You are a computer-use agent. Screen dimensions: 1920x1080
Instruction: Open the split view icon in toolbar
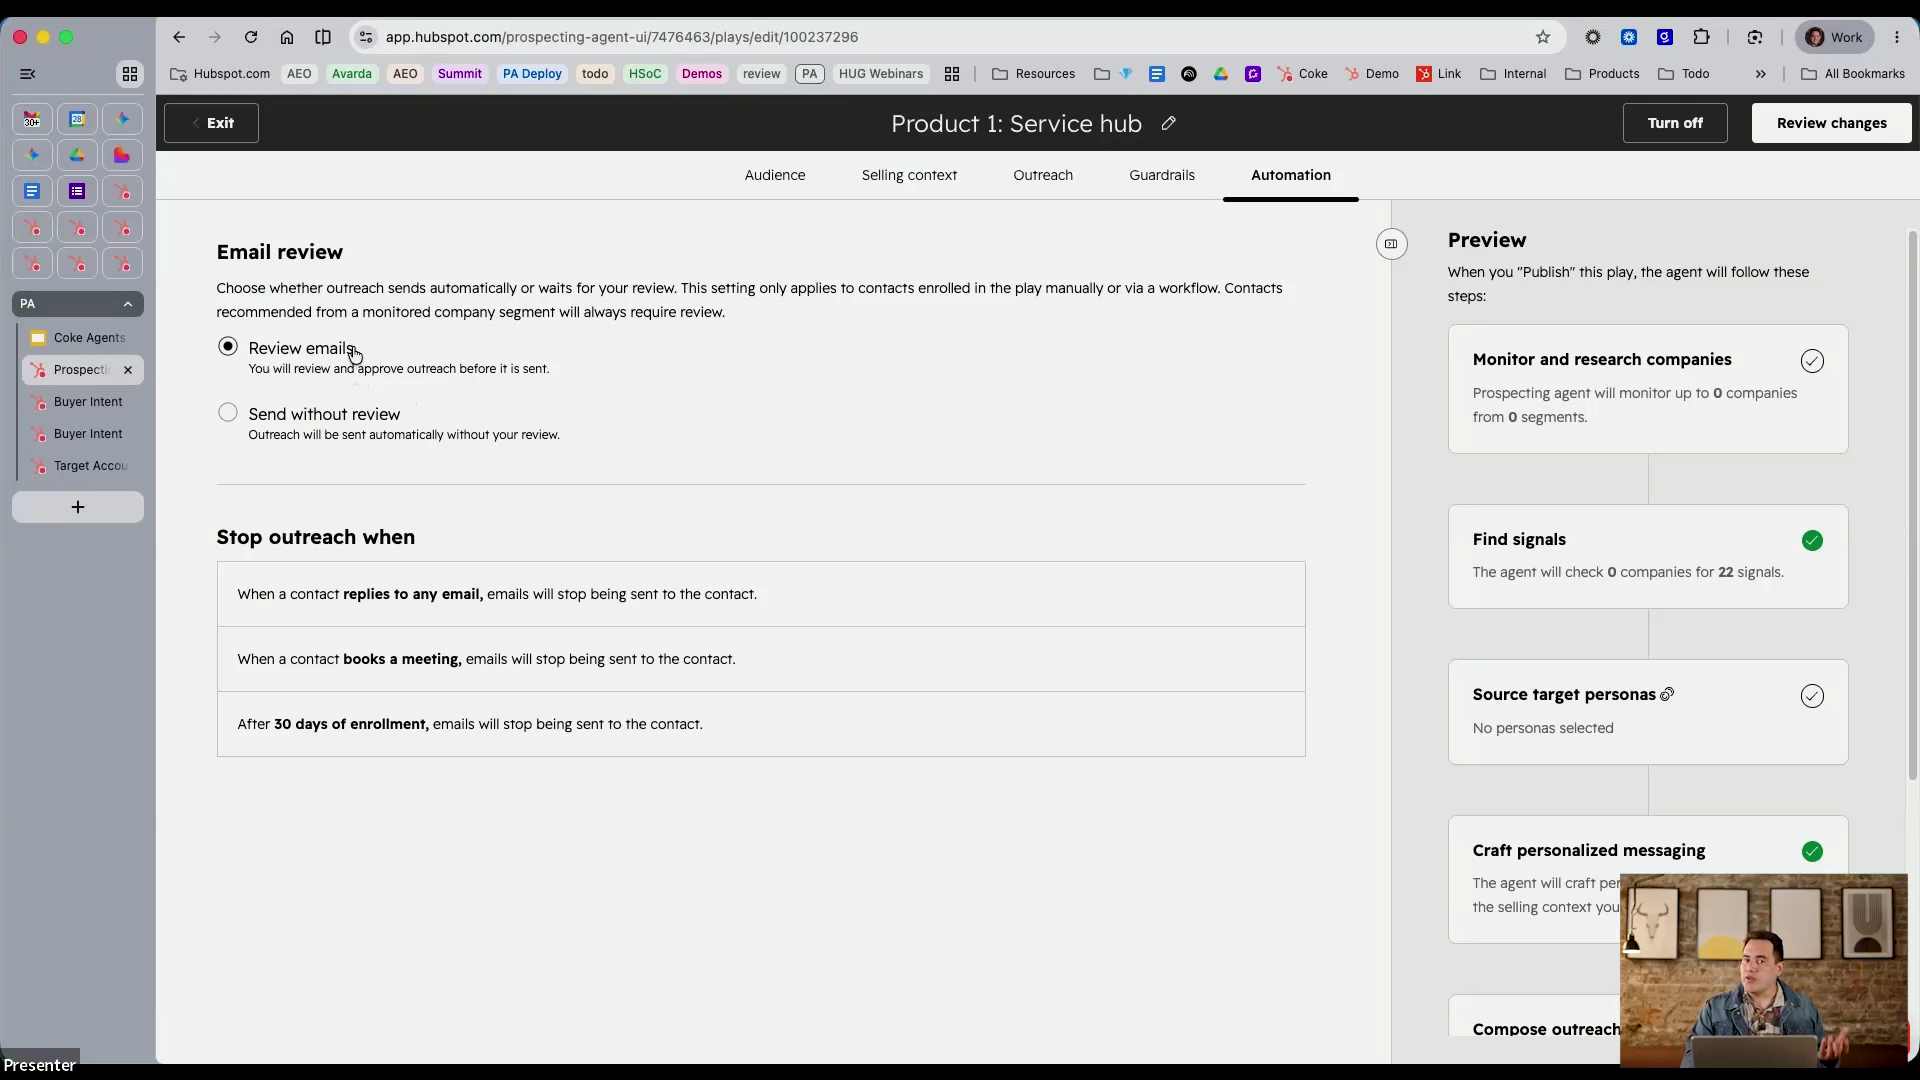(323, 37)
